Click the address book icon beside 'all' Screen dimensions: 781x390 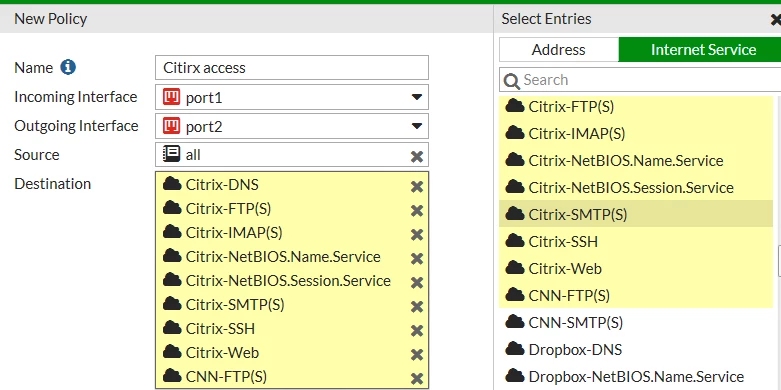(x=171, y=154)
